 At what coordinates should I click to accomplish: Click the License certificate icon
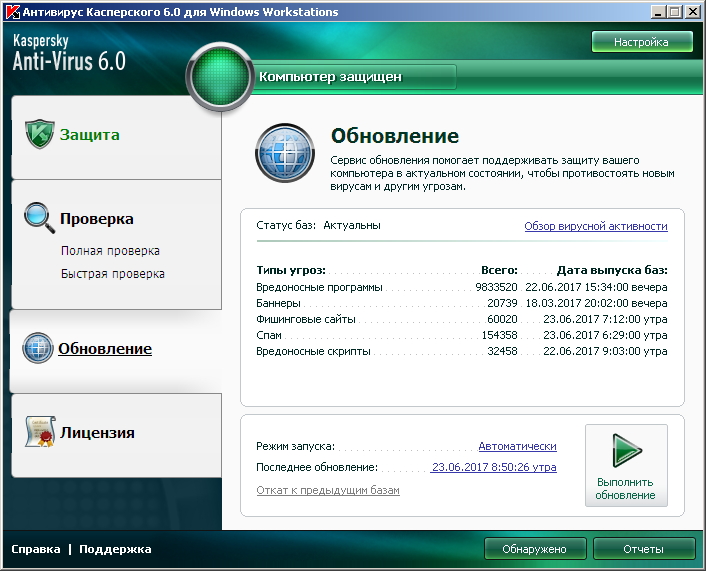tap(38, 432)
